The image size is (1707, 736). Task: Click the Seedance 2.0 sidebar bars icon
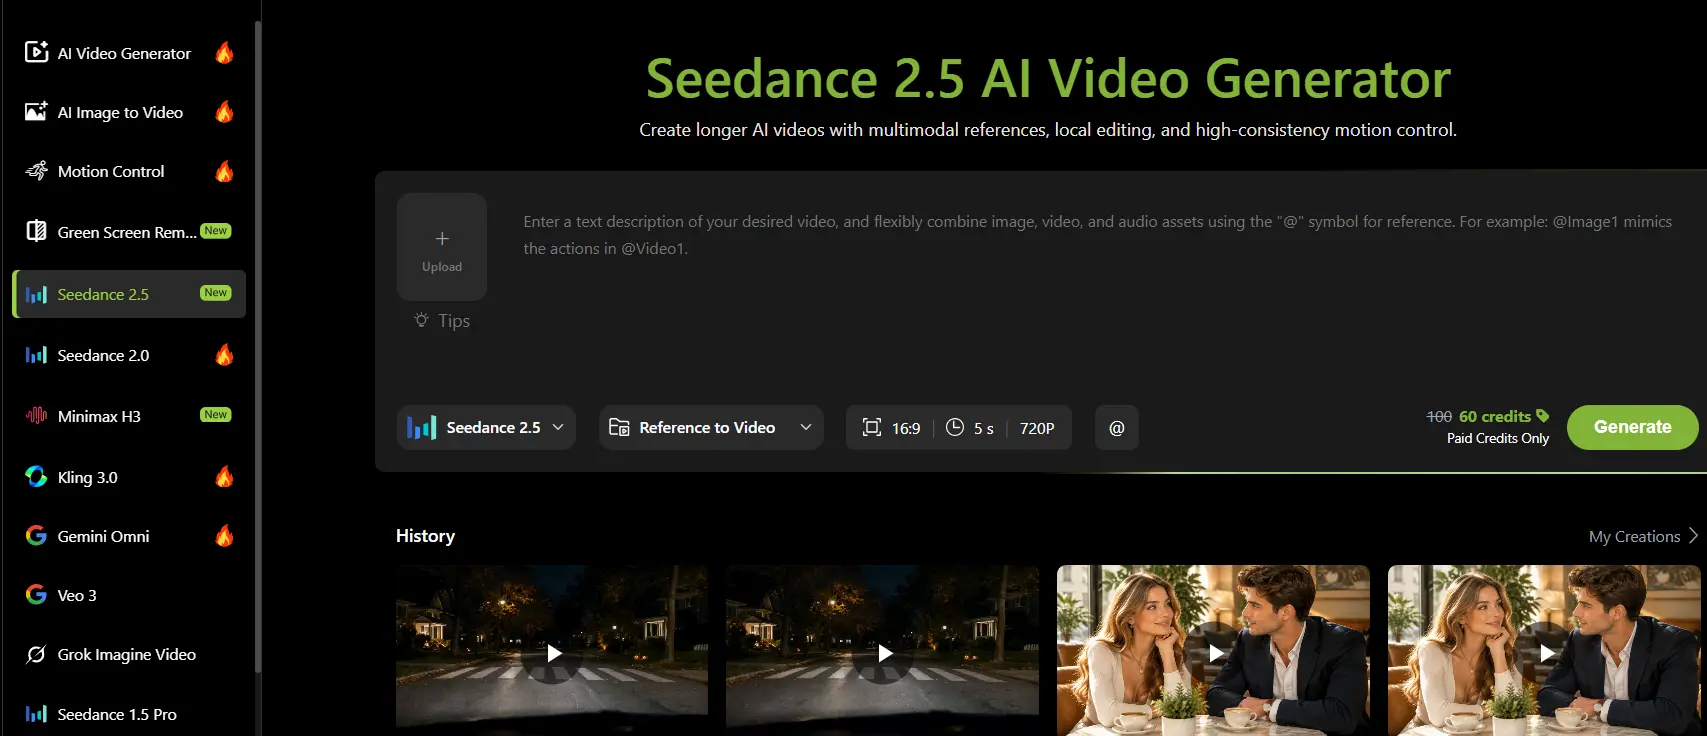point(36,355)
